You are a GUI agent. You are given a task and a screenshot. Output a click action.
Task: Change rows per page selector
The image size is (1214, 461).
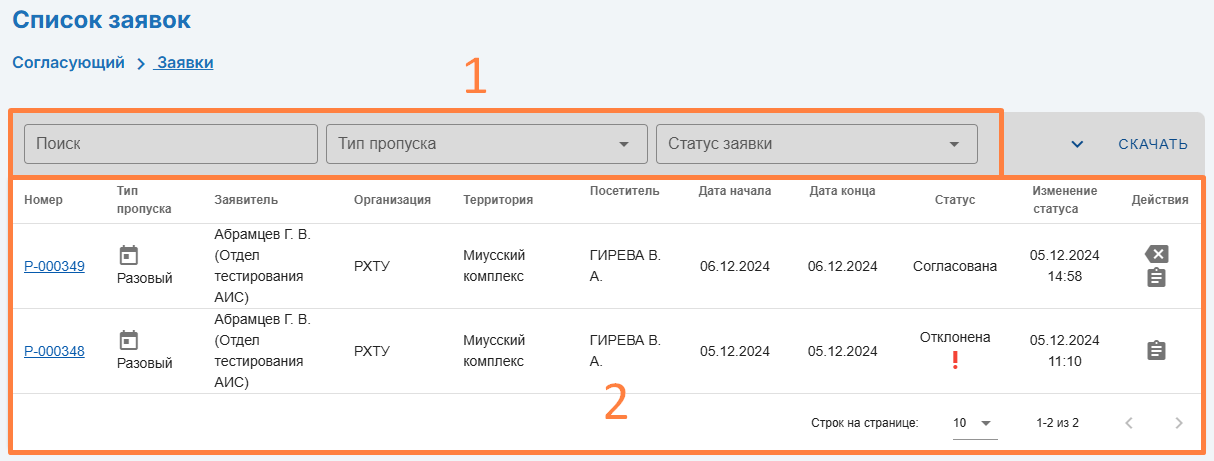(x=974, y=423)
